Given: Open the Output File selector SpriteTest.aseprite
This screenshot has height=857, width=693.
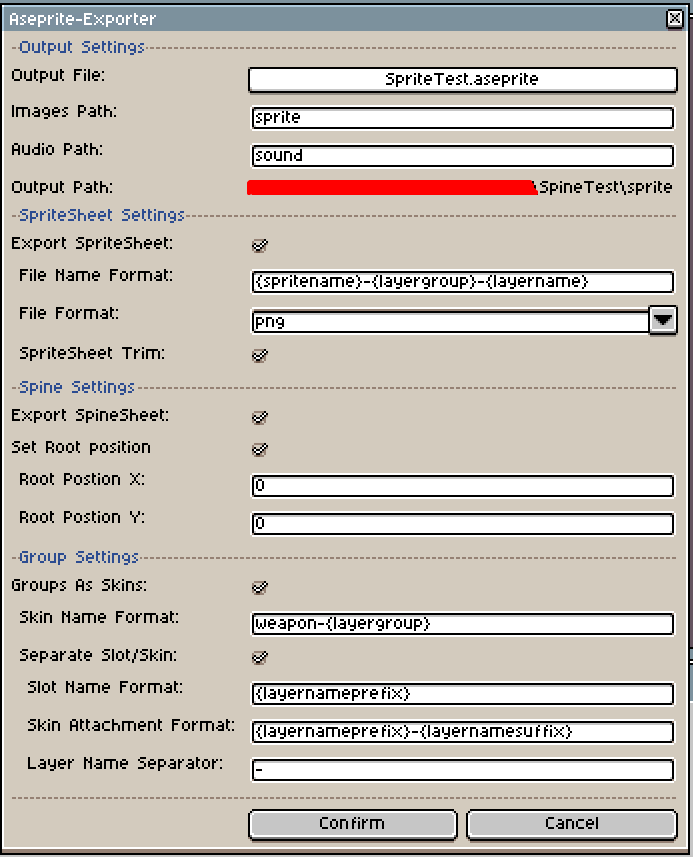Looking at the screenshot, I should [x=462, y=79].
